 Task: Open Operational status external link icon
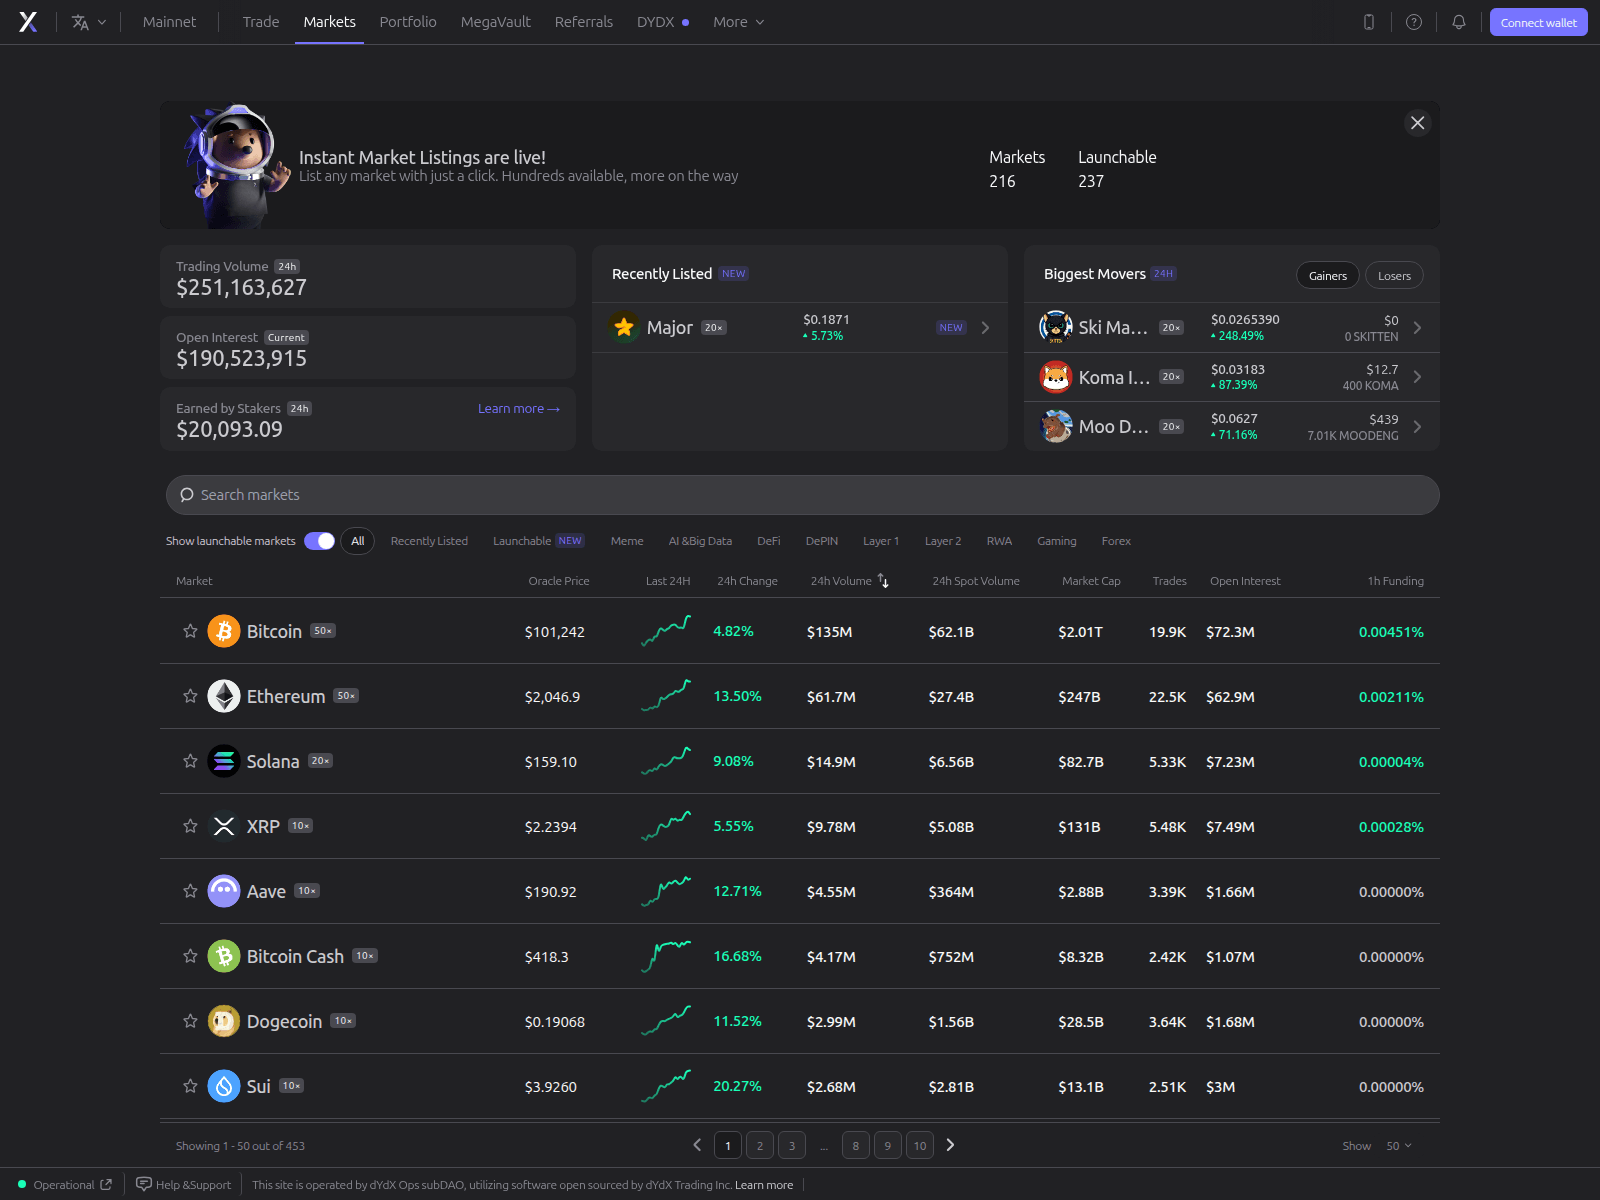tap(106, 1184)
